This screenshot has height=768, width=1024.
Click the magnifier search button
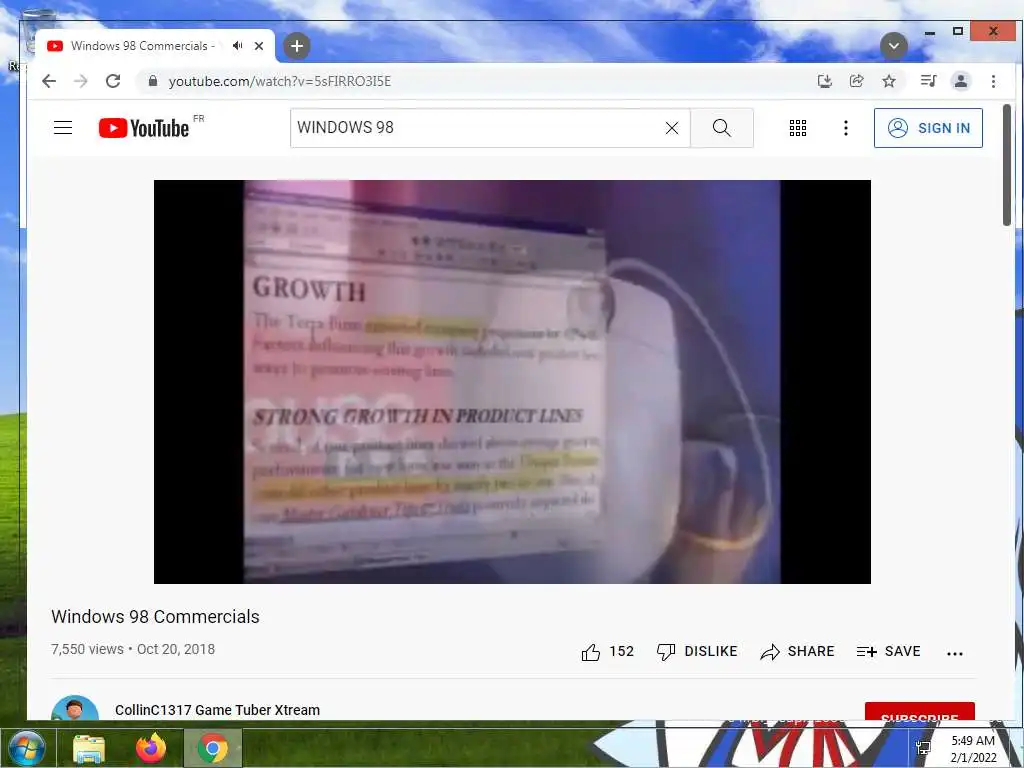722,128
